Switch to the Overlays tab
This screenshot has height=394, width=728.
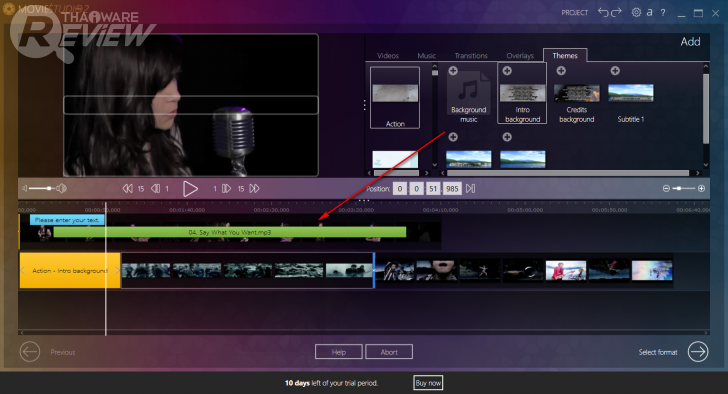click(520, 56)
